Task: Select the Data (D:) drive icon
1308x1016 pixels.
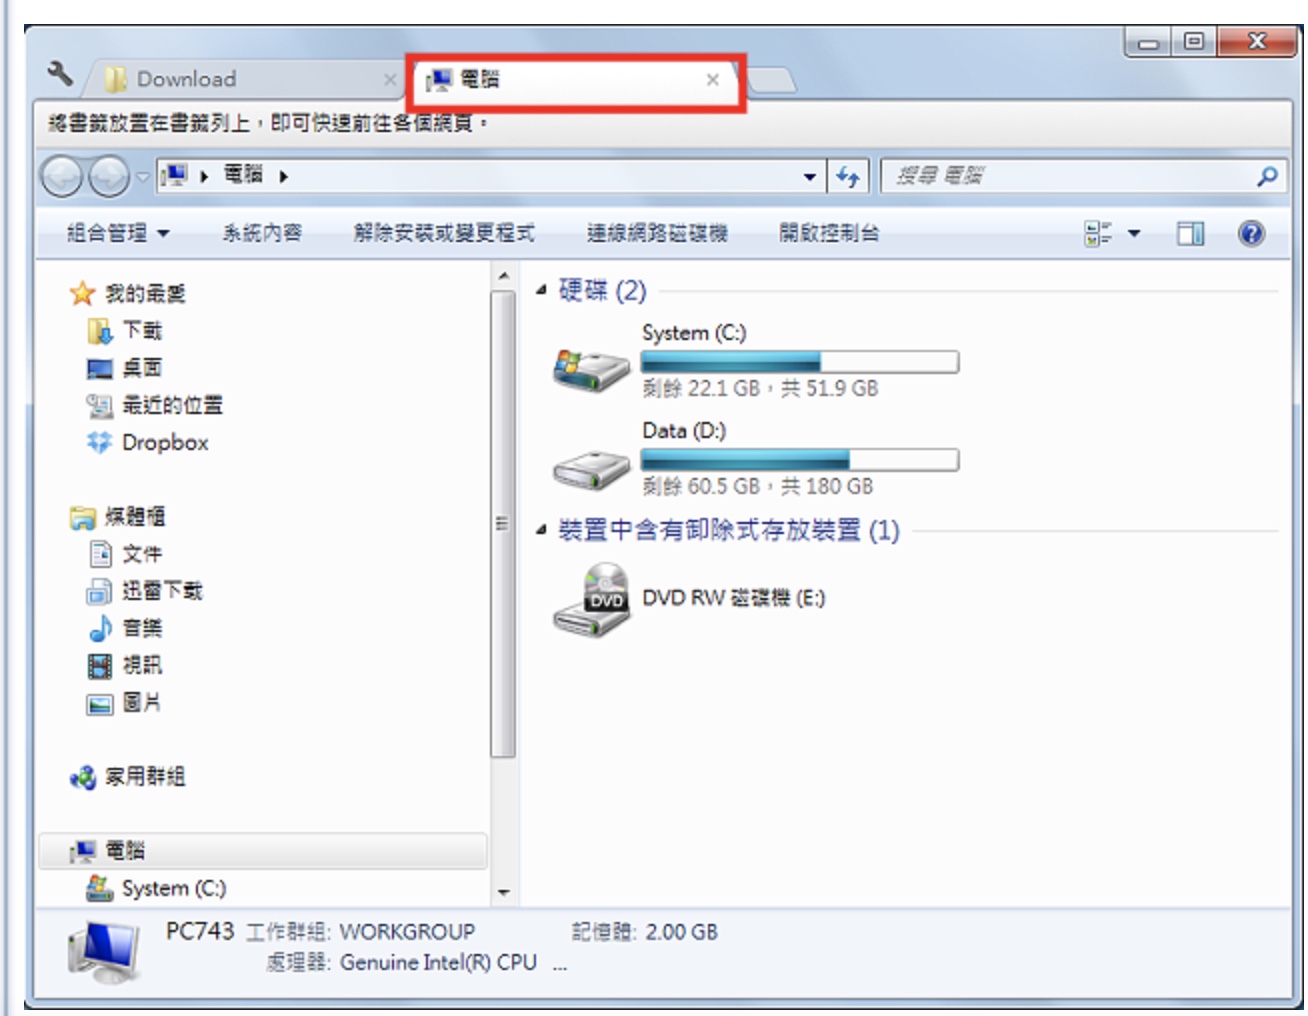Action: coord(591,468)
